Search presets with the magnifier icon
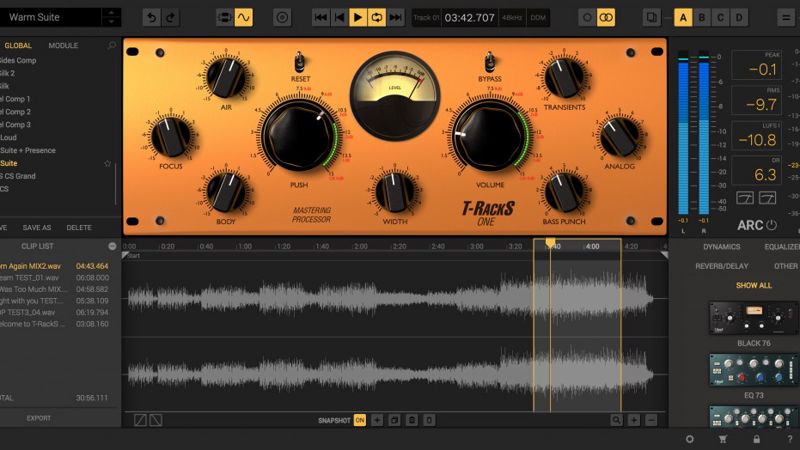800x450 pixels. [x=112, y=45]
